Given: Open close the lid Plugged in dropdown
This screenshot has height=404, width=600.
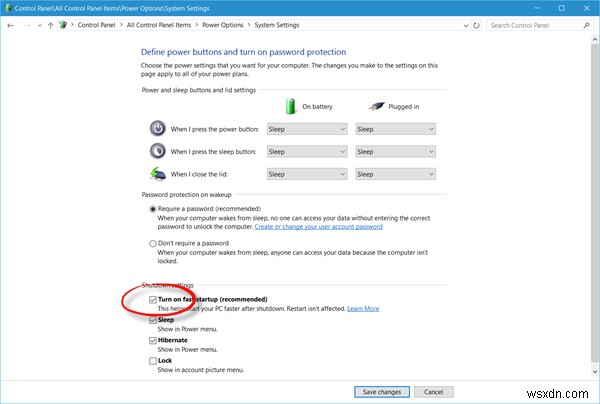Looking at the screenshot, I should [x=396, y=174].
